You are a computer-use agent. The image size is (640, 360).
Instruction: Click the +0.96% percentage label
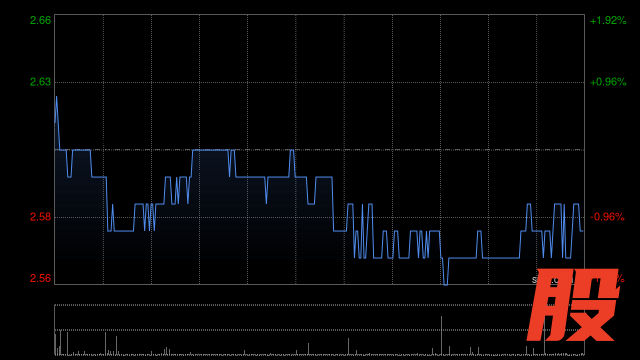(x=608, y=82)
